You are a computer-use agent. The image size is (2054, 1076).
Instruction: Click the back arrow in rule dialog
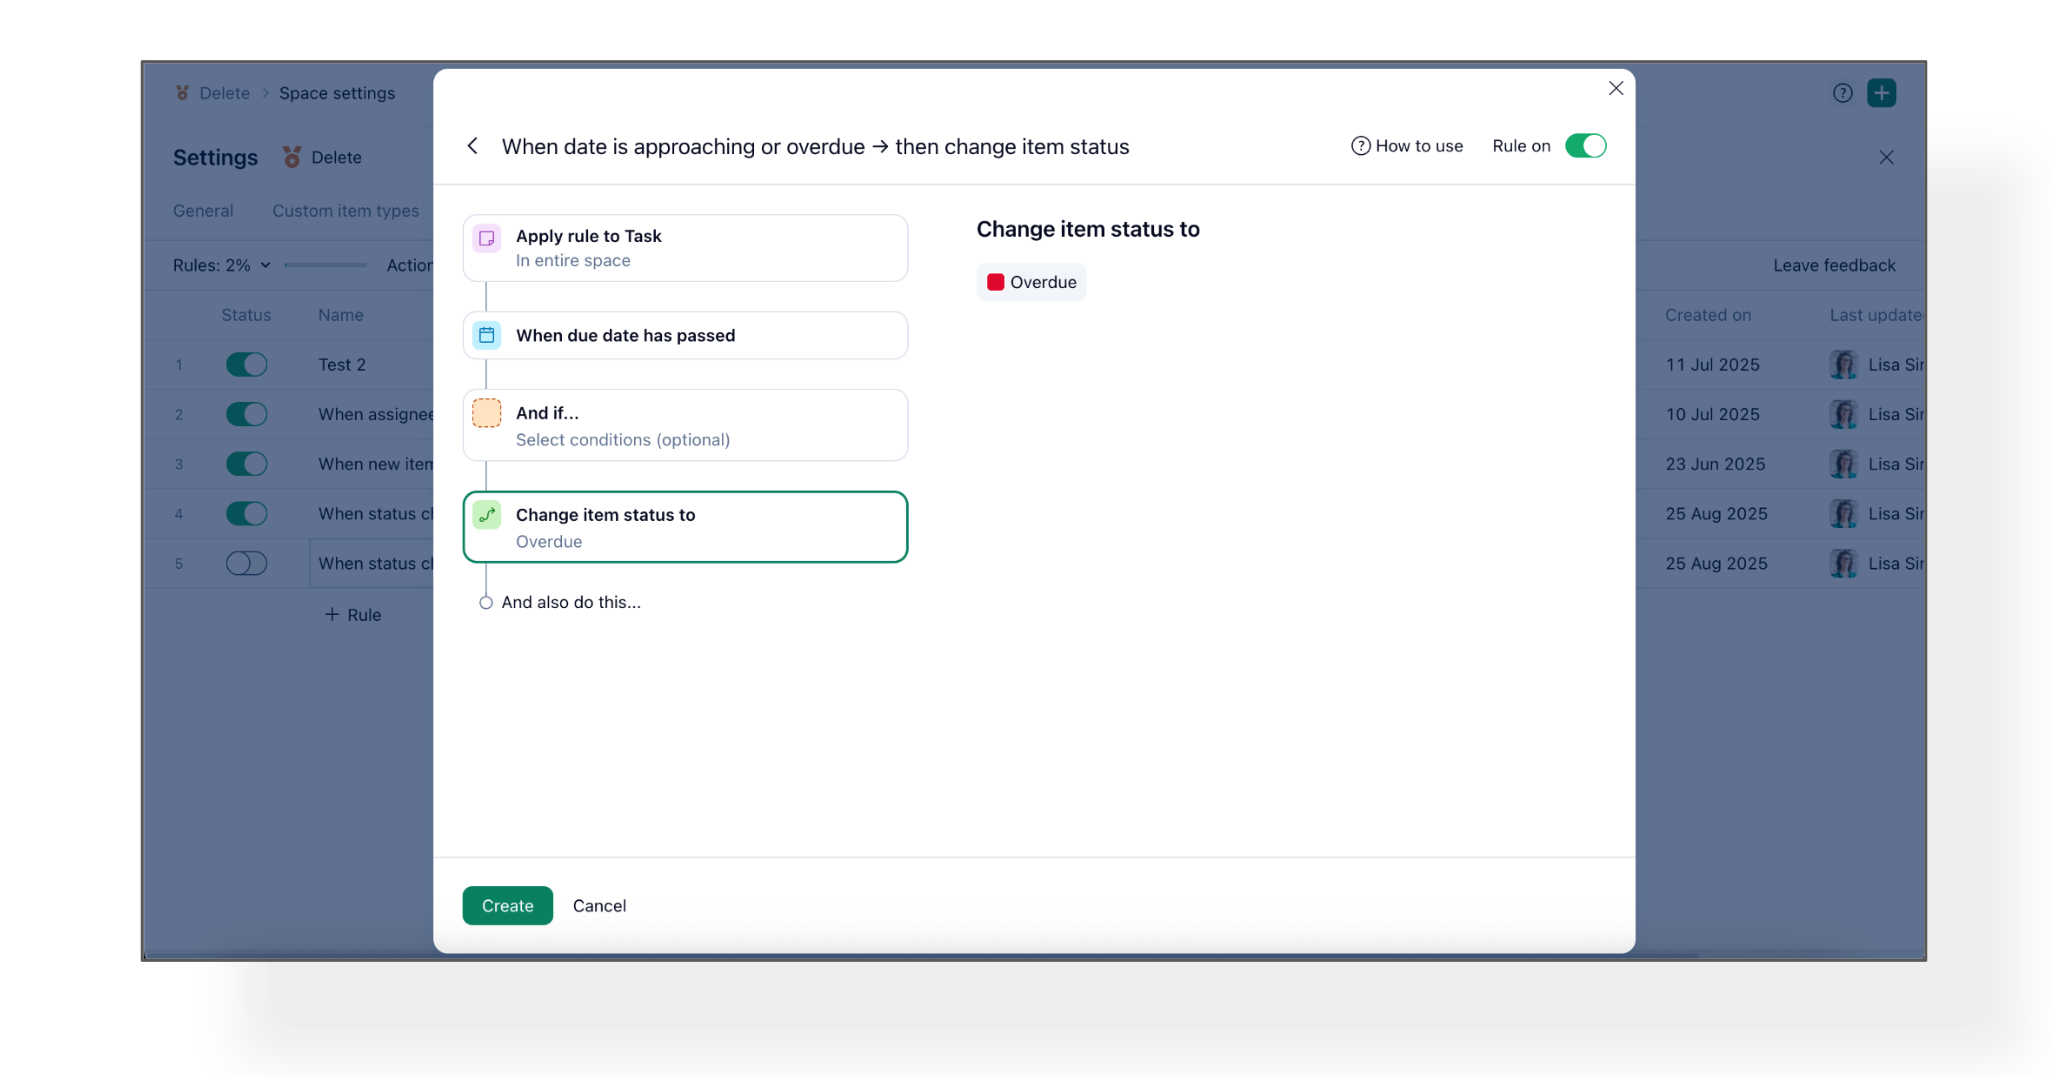pos(473,146)
